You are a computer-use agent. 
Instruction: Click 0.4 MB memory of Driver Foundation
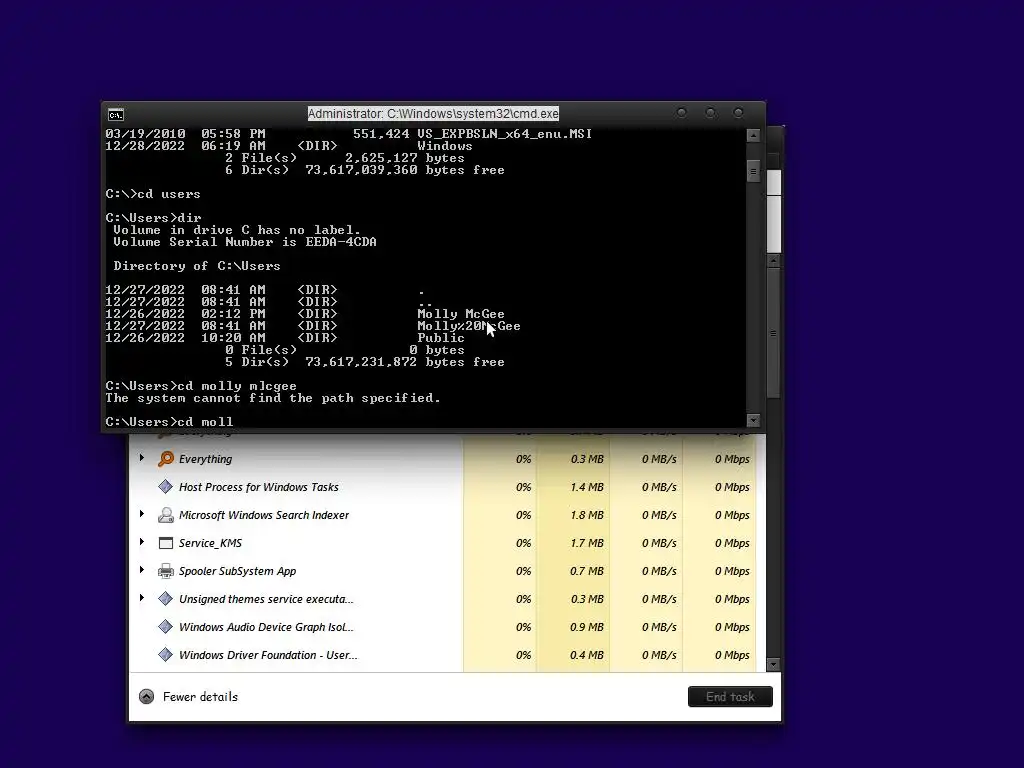(587, 655)
